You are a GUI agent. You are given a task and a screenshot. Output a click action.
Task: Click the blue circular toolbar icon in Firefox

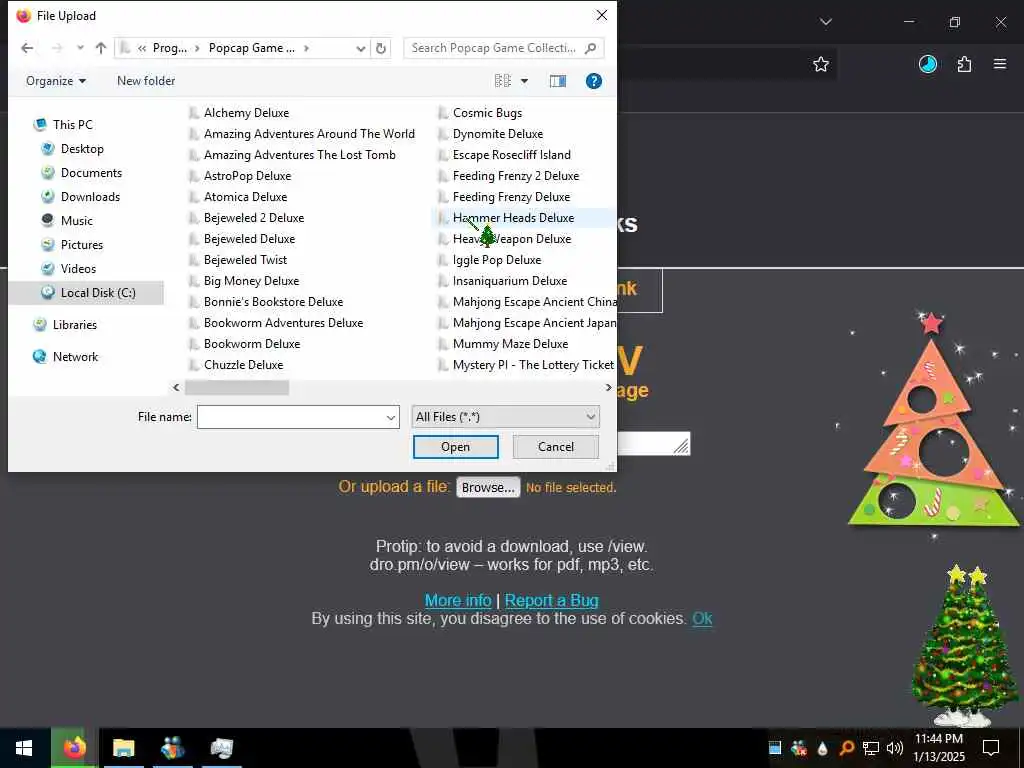pyautogui.click(x=927, y=64)
